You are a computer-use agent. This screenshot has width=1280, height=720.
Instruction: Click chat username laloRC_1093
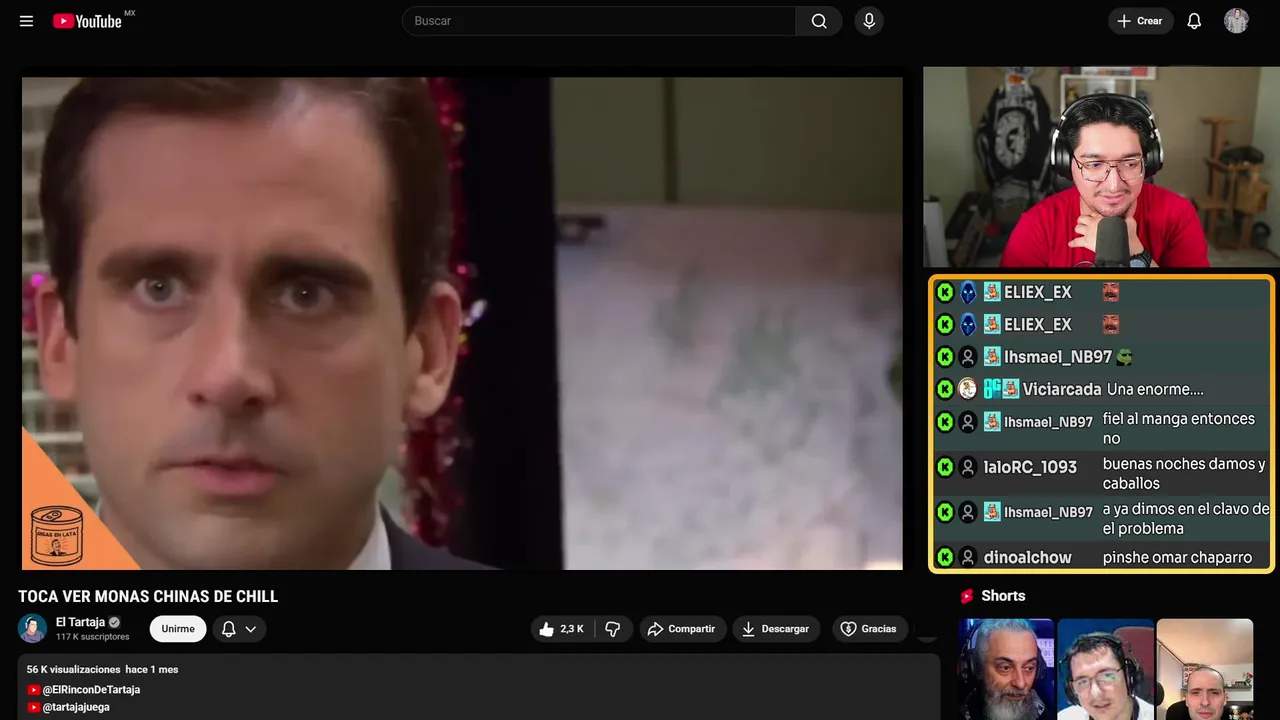tap(1030, 467)
